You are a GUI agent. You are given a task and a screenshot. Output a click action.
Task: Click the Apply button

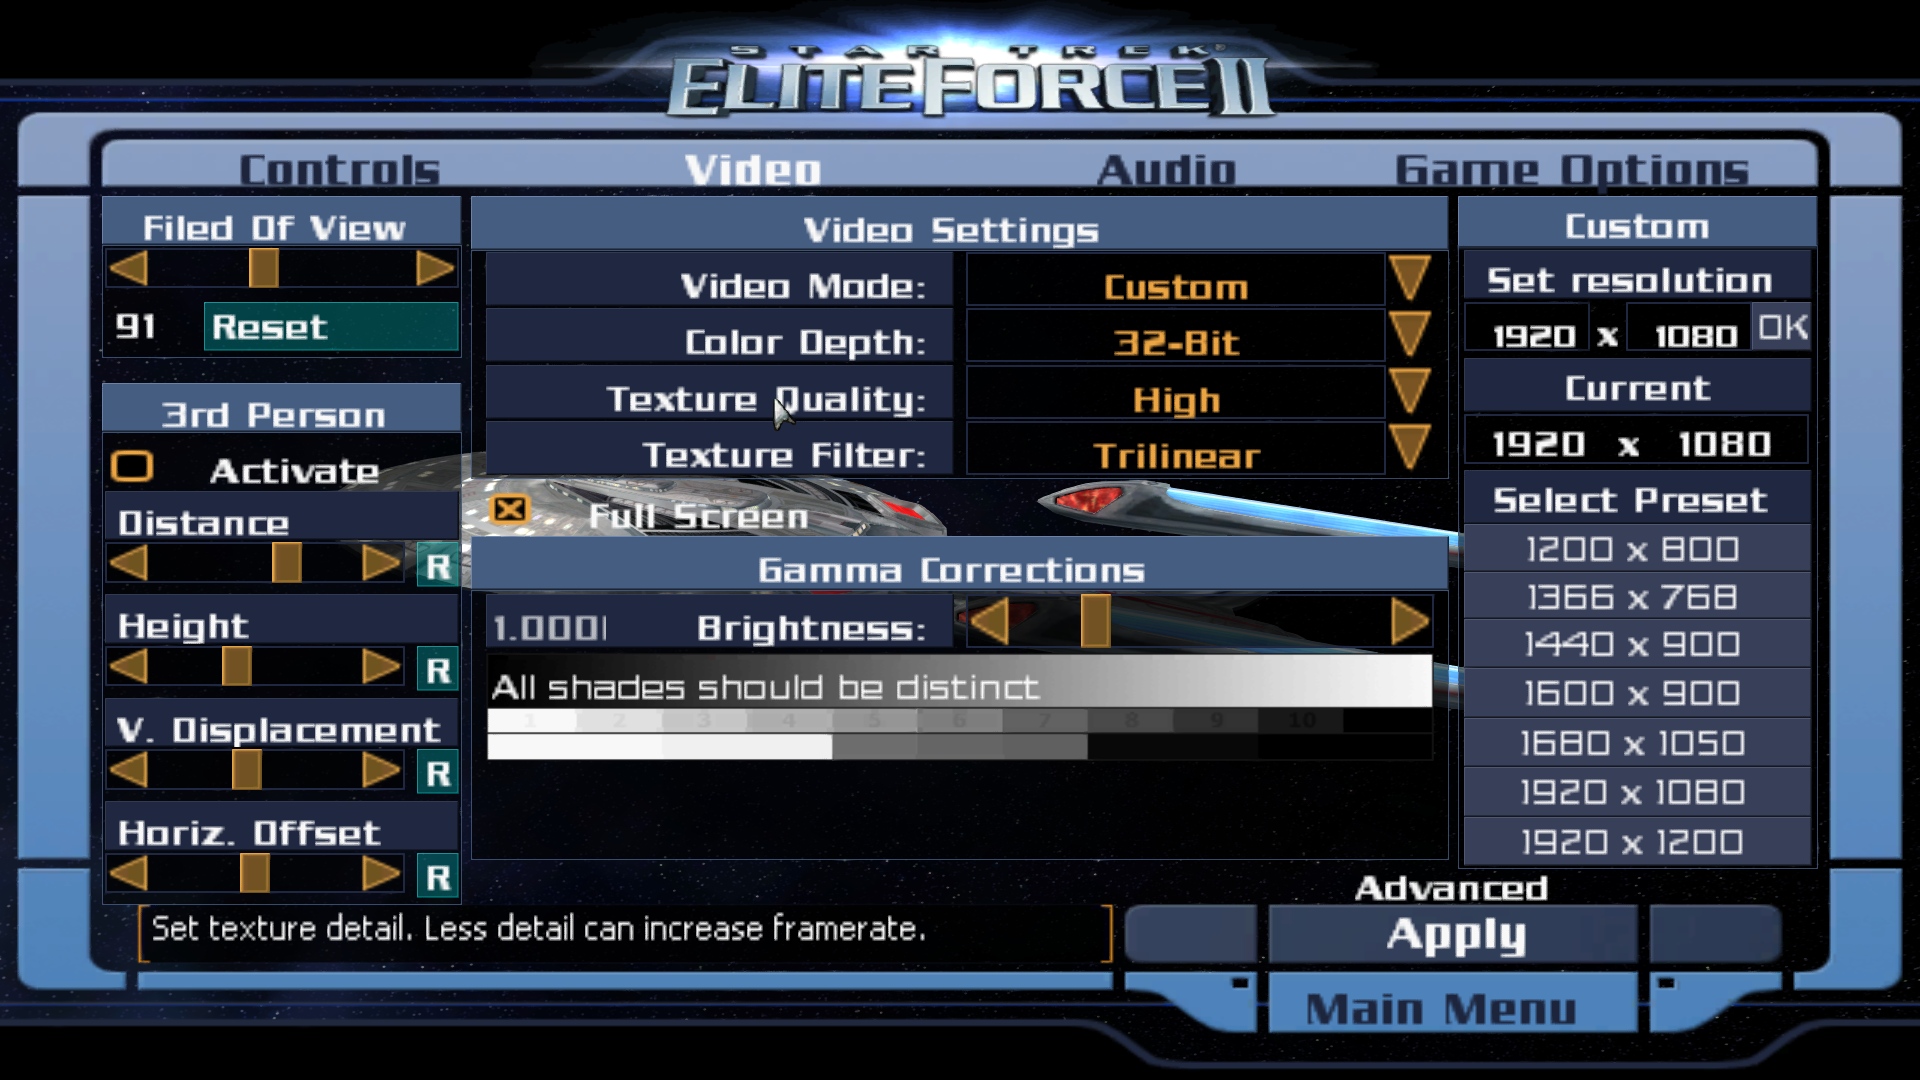click(1453, 932)
